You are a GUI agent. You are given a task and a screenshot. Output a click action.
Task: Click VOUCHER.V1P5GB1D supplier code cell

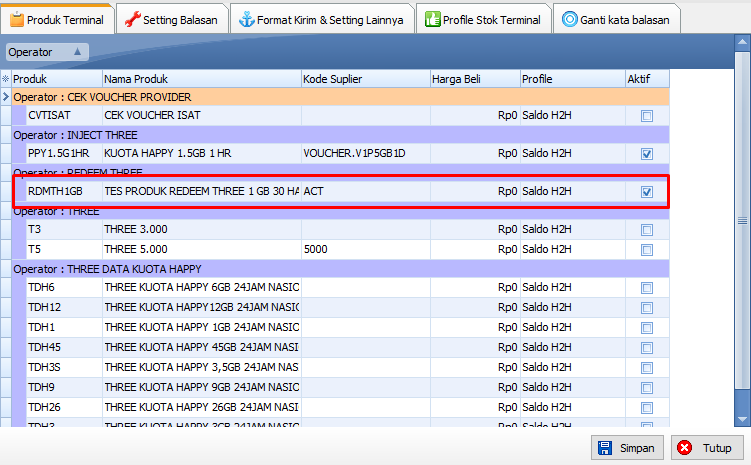tap(365, 153)
